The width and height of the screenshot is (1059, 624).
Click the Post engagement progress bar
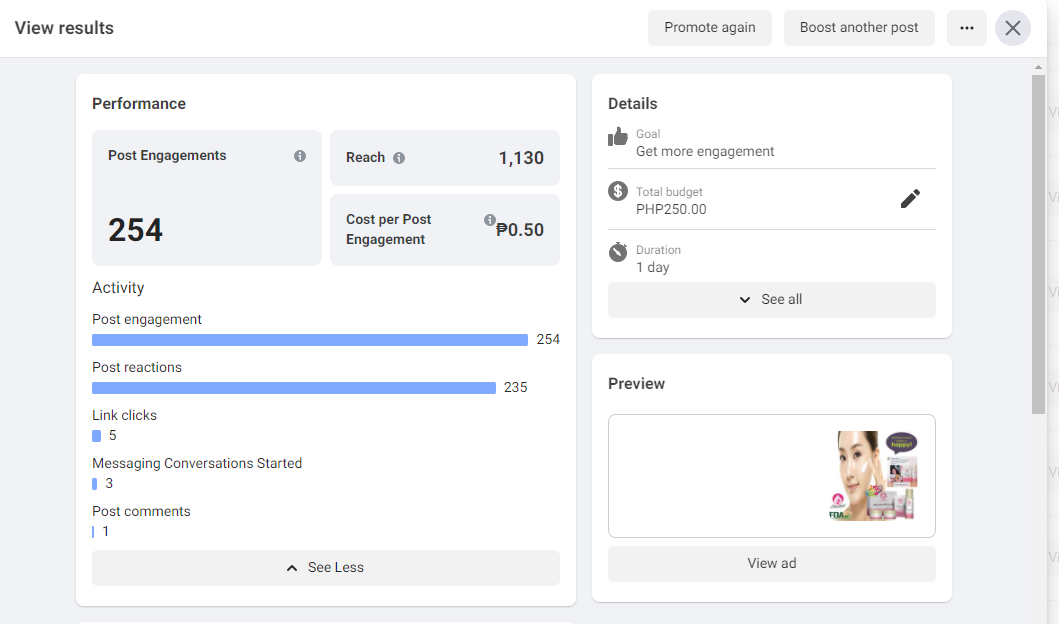click(310, 340)
